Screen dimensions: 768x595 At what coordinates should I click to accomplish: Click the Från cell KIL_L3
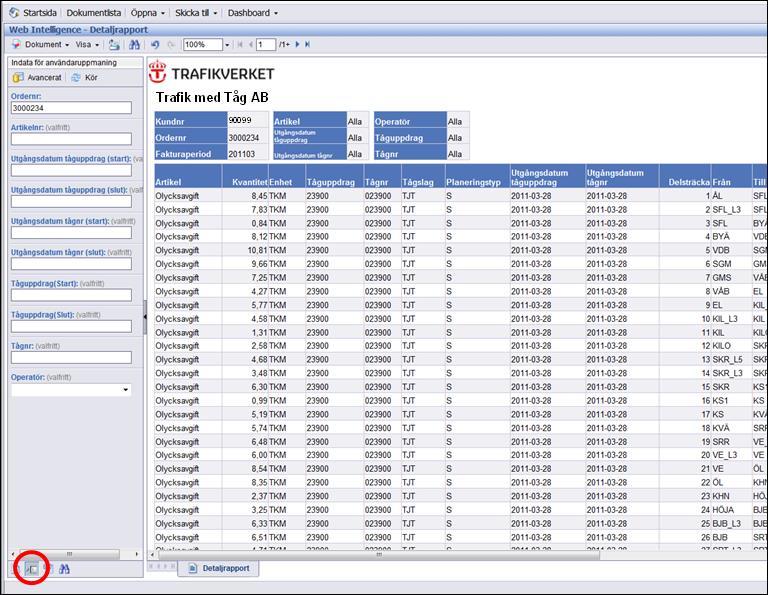[x=725, y=319]
